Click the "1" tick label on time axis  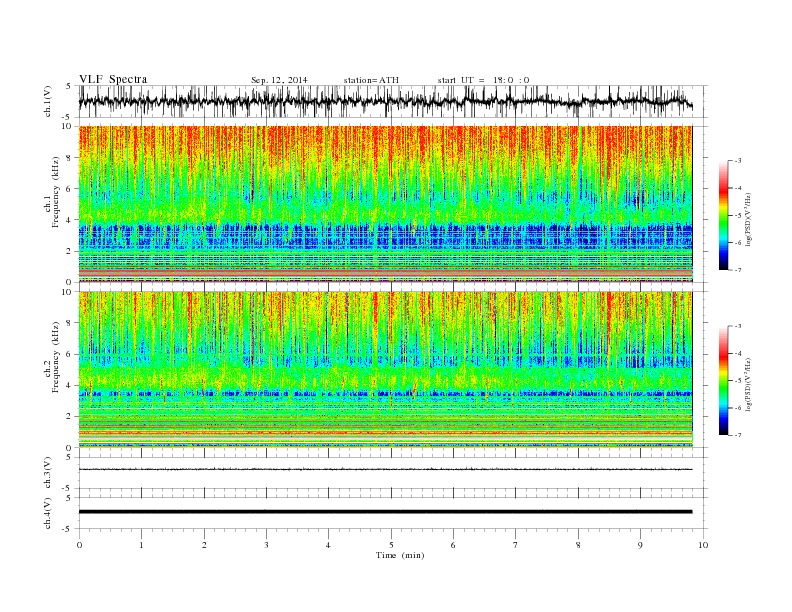(141, 545)
